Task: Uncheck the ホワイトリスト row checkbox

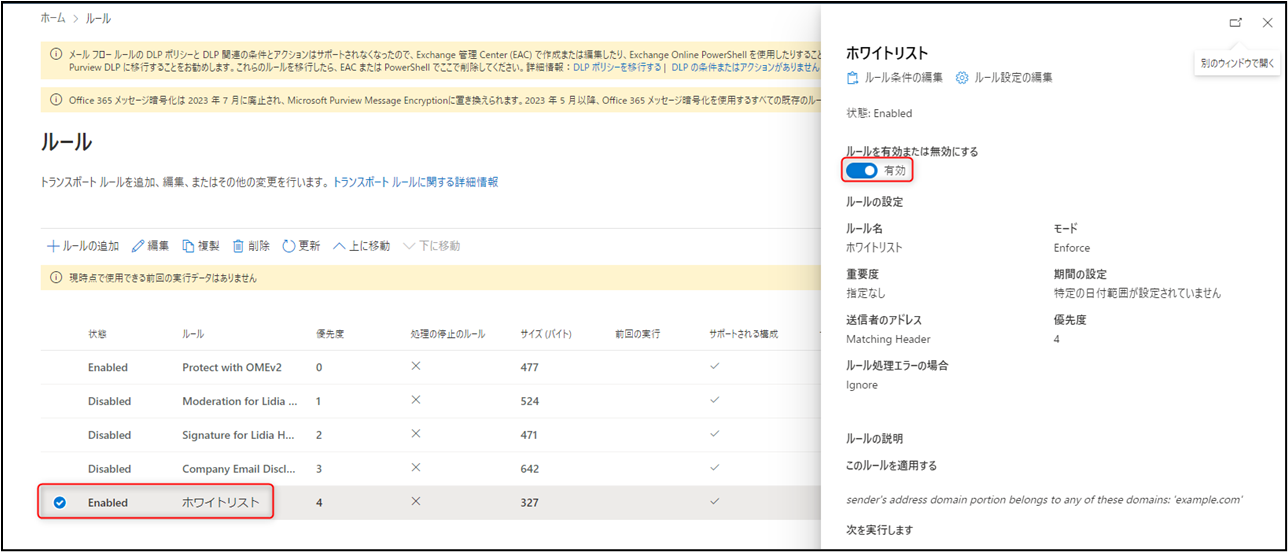Action: 59,502
